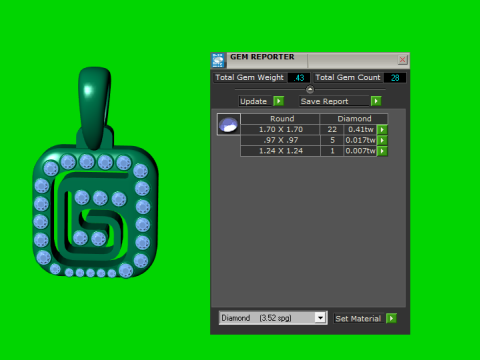Click the Total Gem Count label
This screenshot has width=480, height=360.
click(348, 77)
